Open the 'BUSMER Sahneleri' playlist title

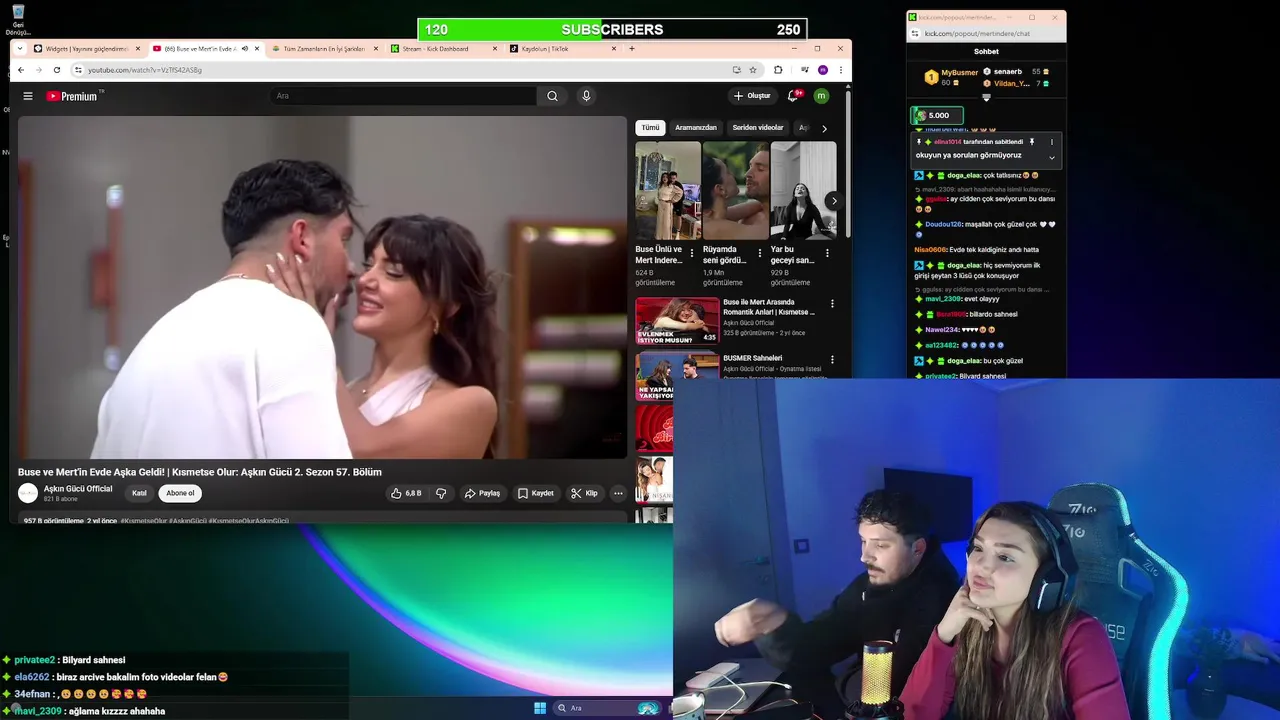(753, 358)
